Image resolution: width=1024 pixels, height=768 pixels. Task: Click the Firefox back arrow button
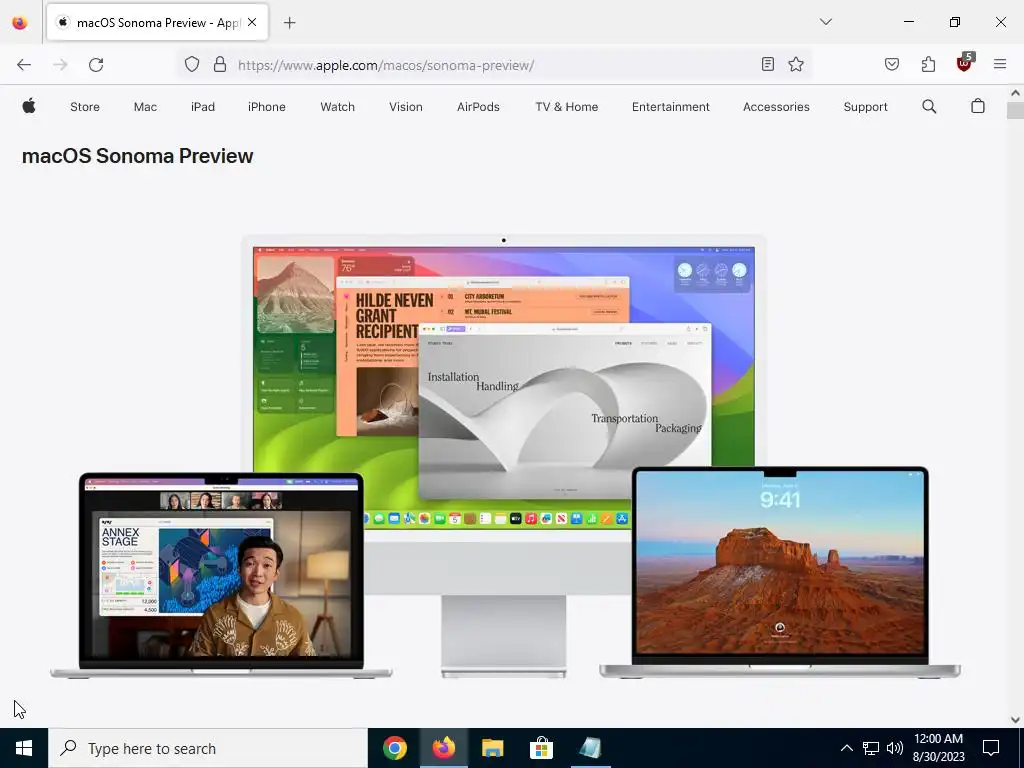pos(24,65)
